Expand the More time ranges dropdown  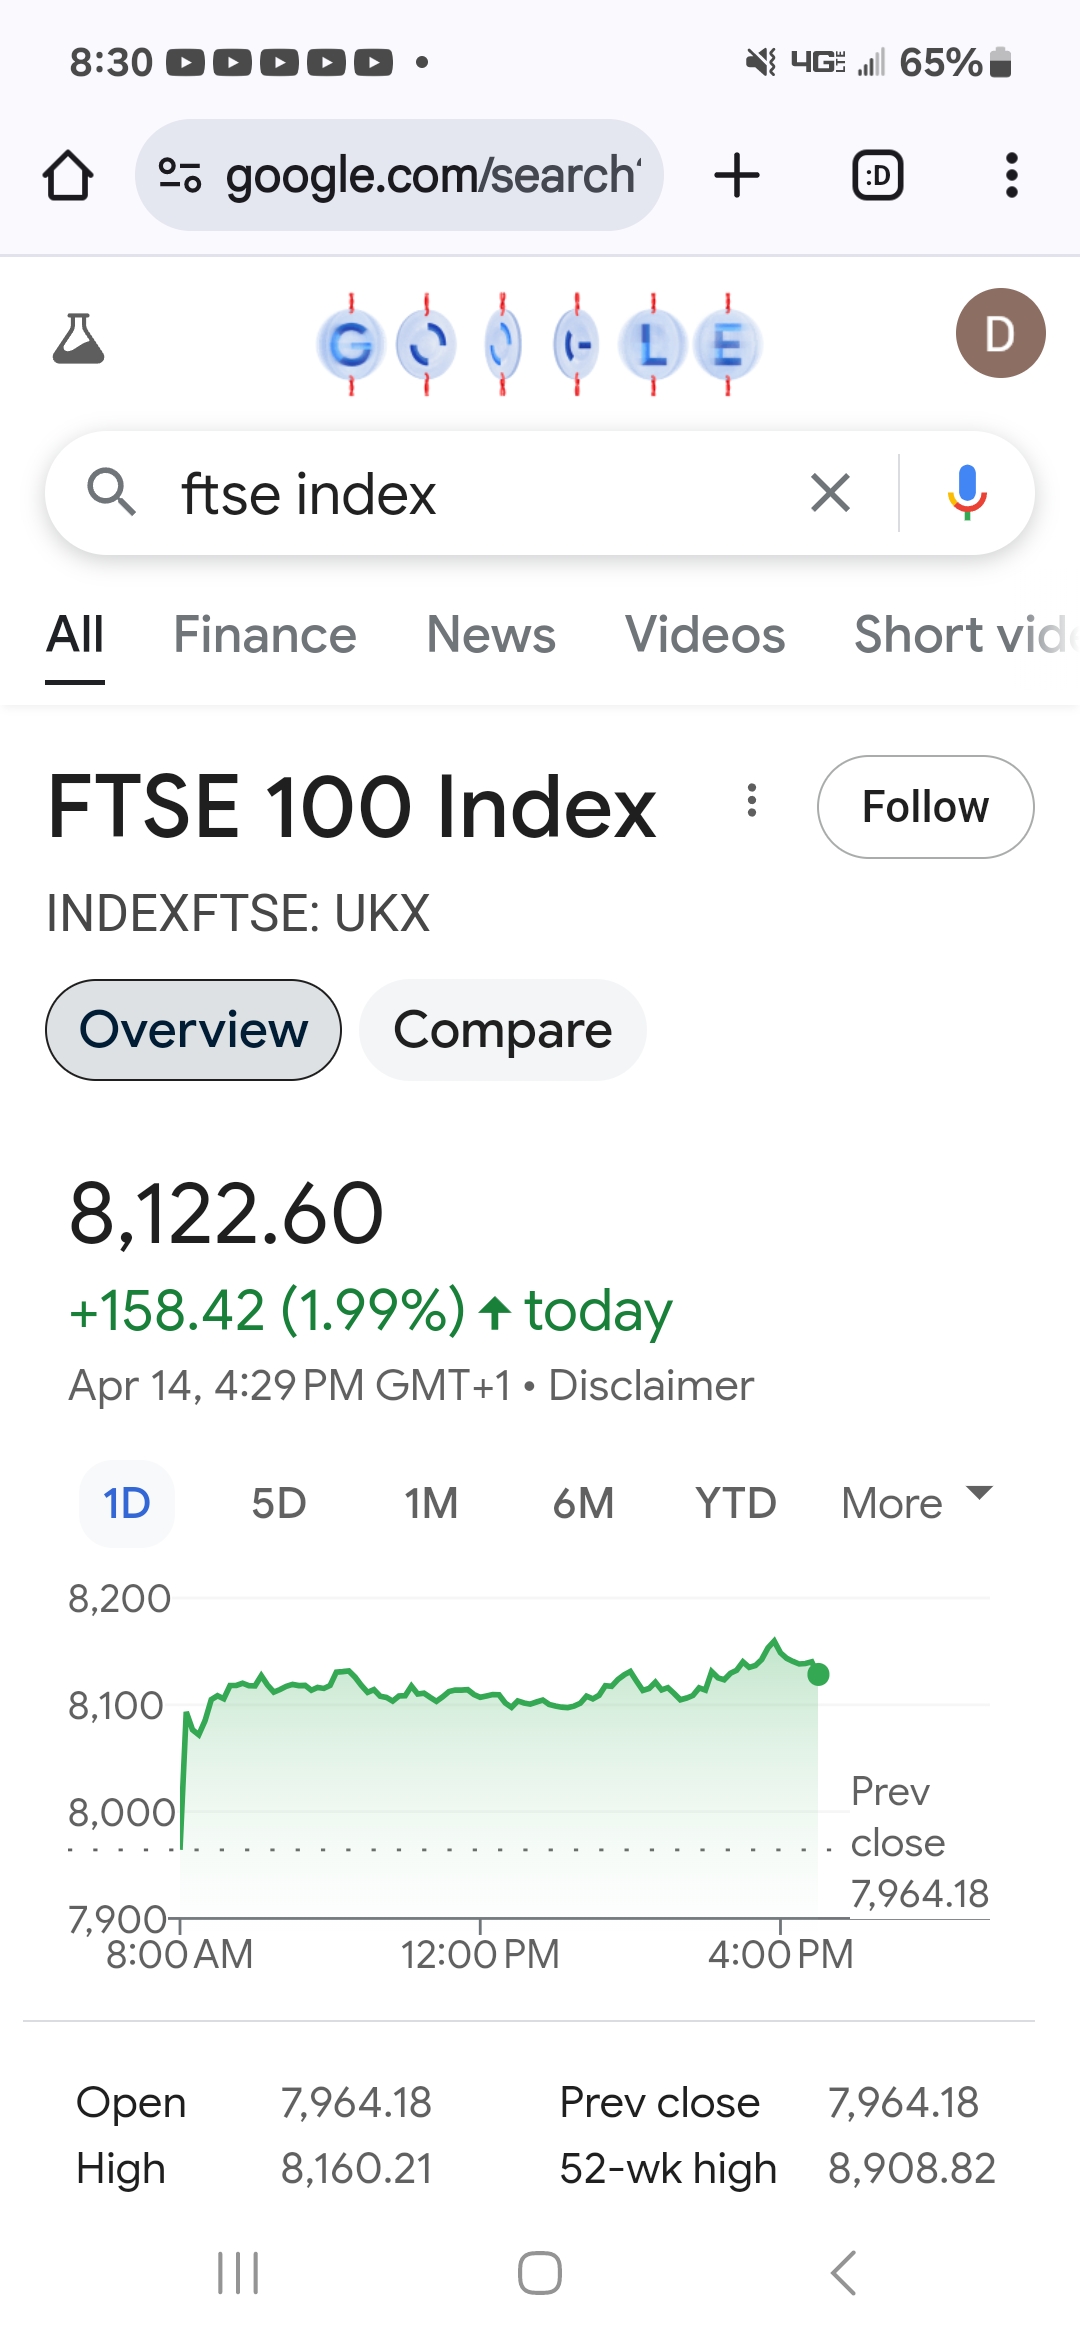pos(916,1503)
